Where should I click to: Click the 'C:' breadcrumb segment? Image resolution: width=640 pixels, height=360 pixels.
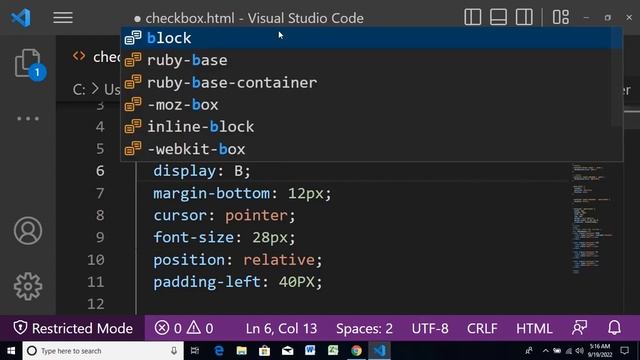[79, 89]
